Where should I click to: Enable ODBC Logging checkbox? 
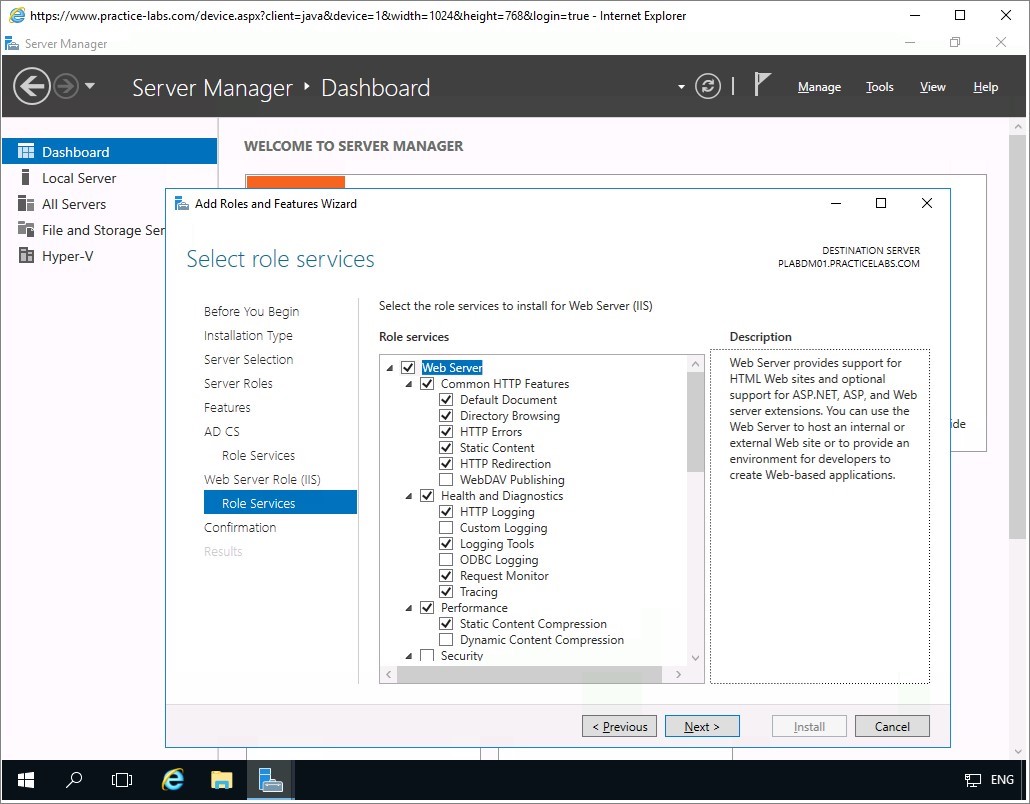pos(446,560)
